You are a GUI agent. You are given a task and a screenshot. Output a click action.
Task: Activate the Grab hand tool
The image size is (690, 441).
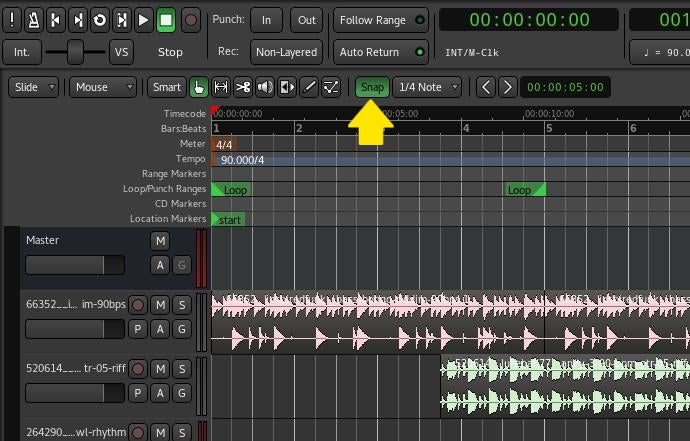199,87
